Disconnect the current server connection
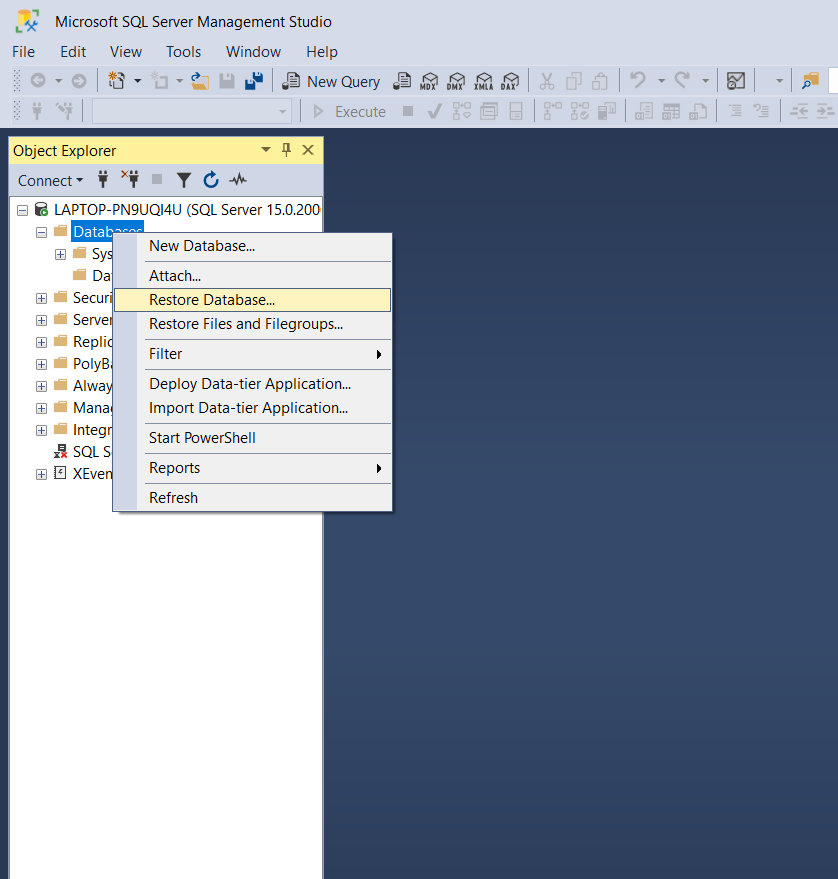The image size is (838, 879). [x=130, y=181]
